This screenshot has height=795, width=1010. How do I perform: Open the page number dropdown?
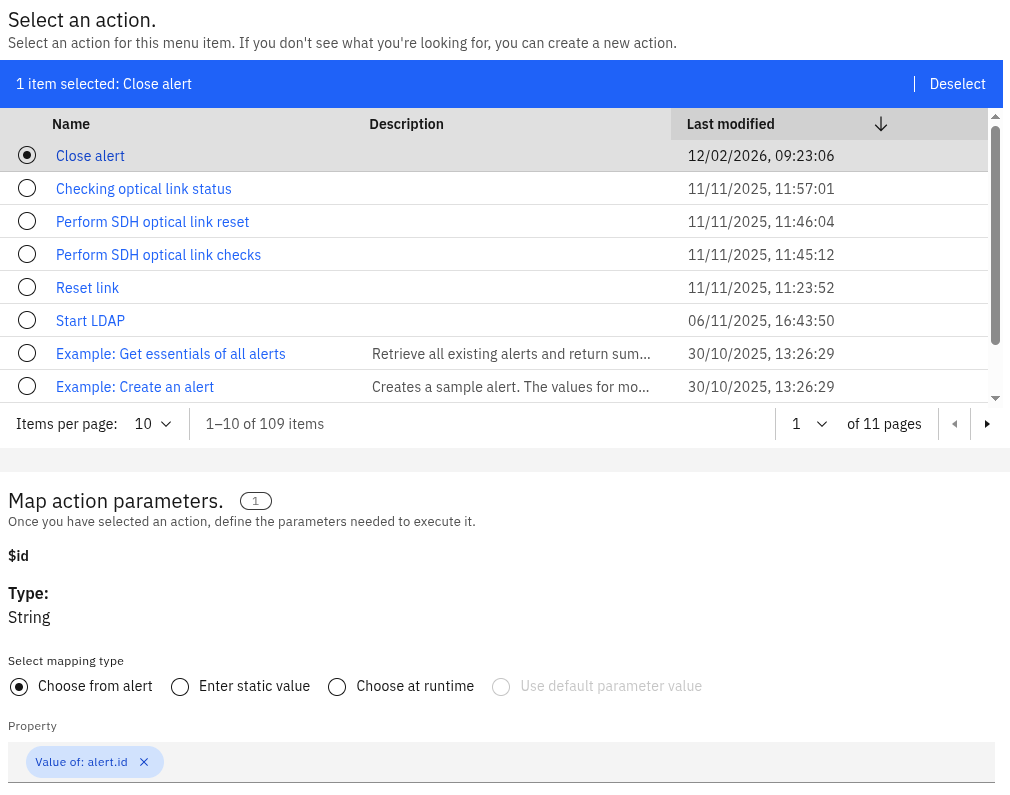(809, 424)
